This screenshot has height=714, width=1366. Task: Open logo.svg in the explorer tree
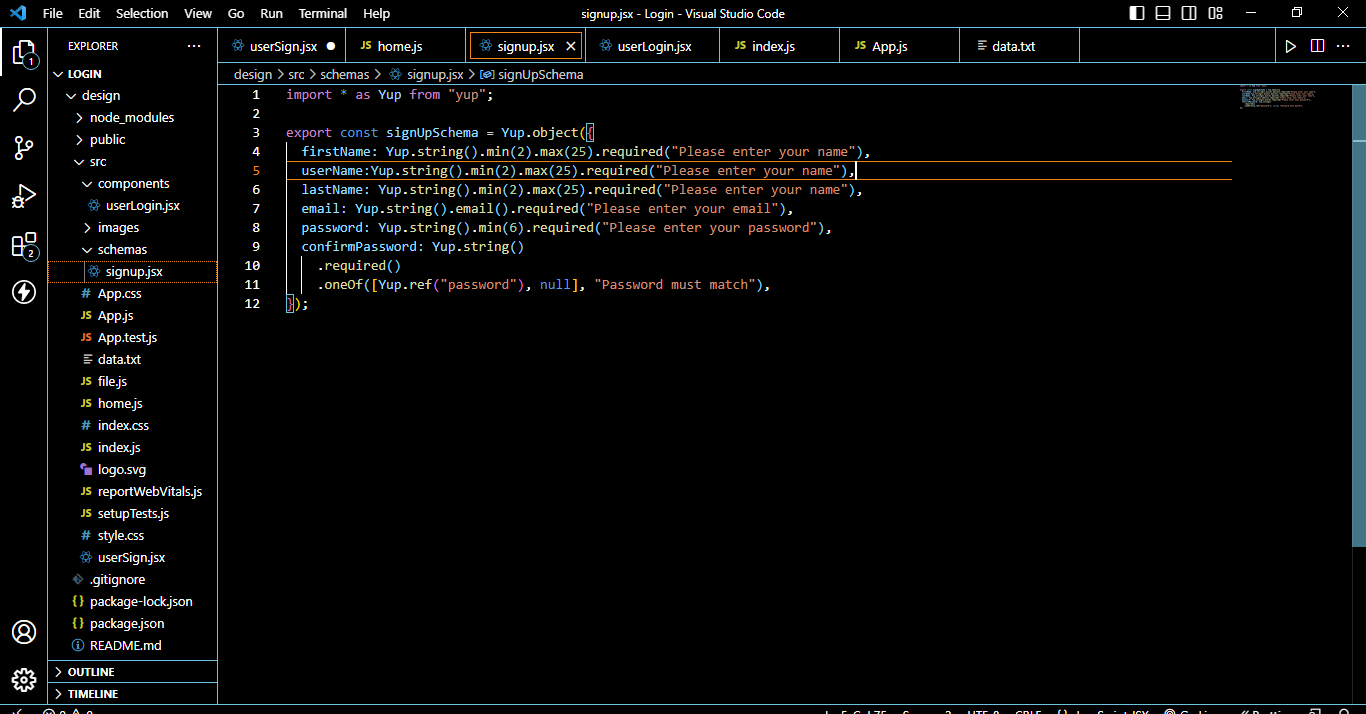tap(132, 470)
